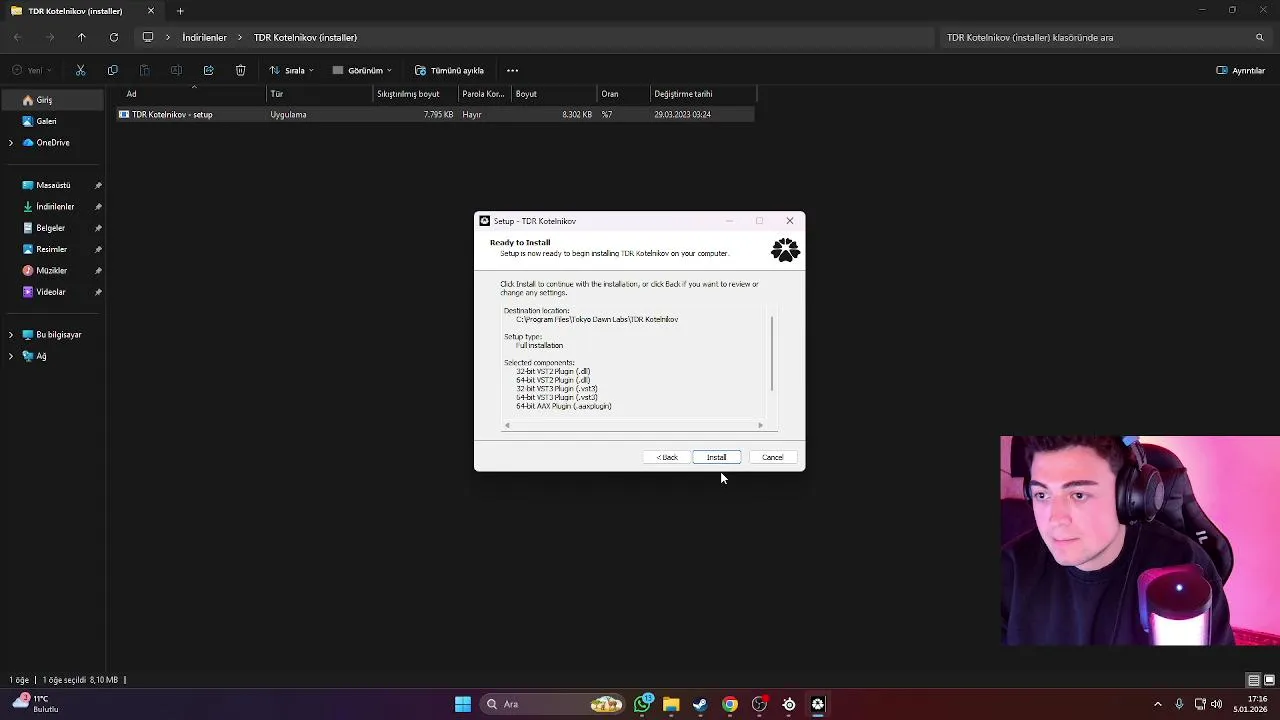This screenshot has height=720, width=1280.
Task: Open a new Explorer tab
Action: coord(180,11)
